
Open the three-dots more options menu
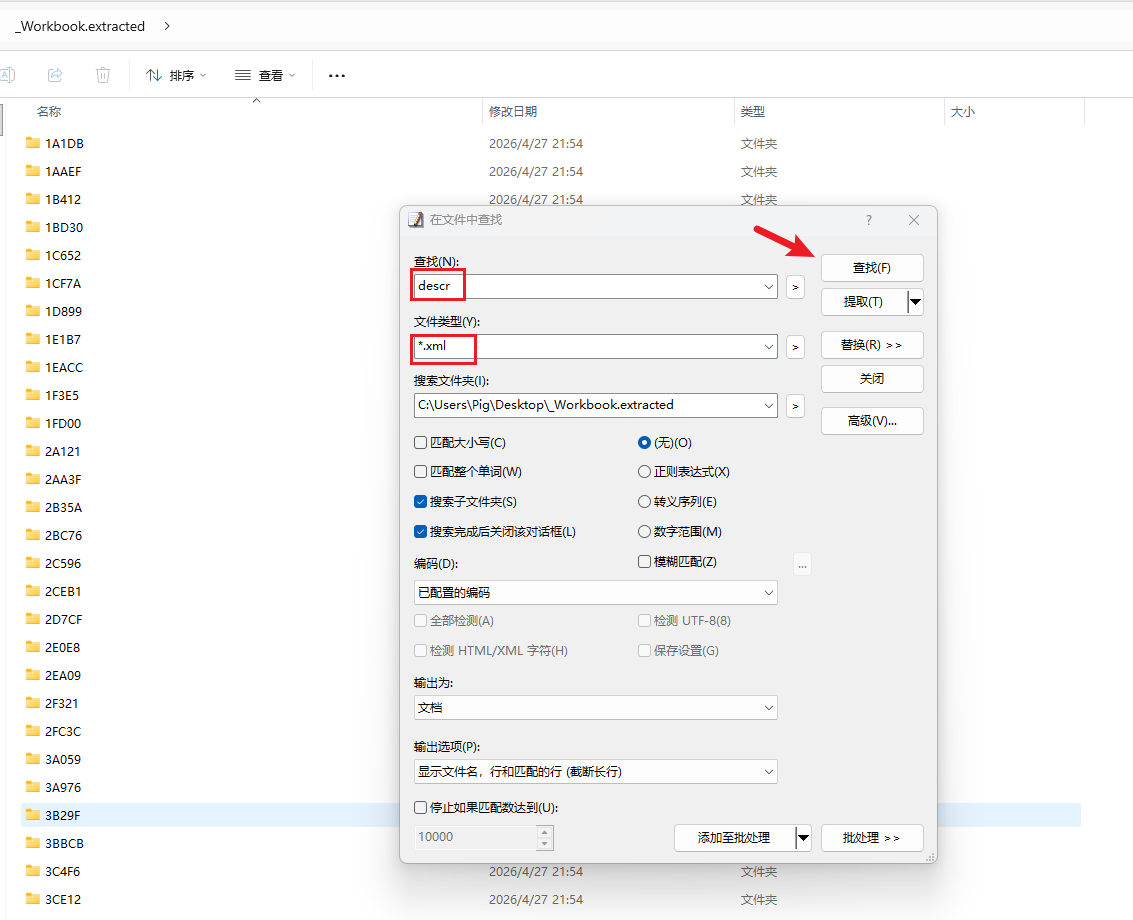(x=337, y=75)
